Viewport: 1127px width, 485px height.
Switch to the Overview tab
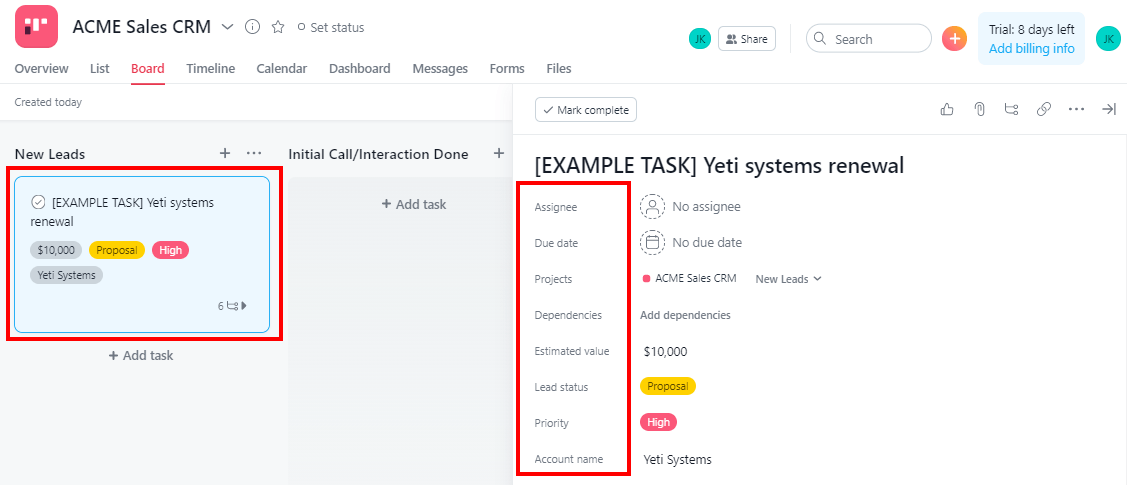coord(42,69)
